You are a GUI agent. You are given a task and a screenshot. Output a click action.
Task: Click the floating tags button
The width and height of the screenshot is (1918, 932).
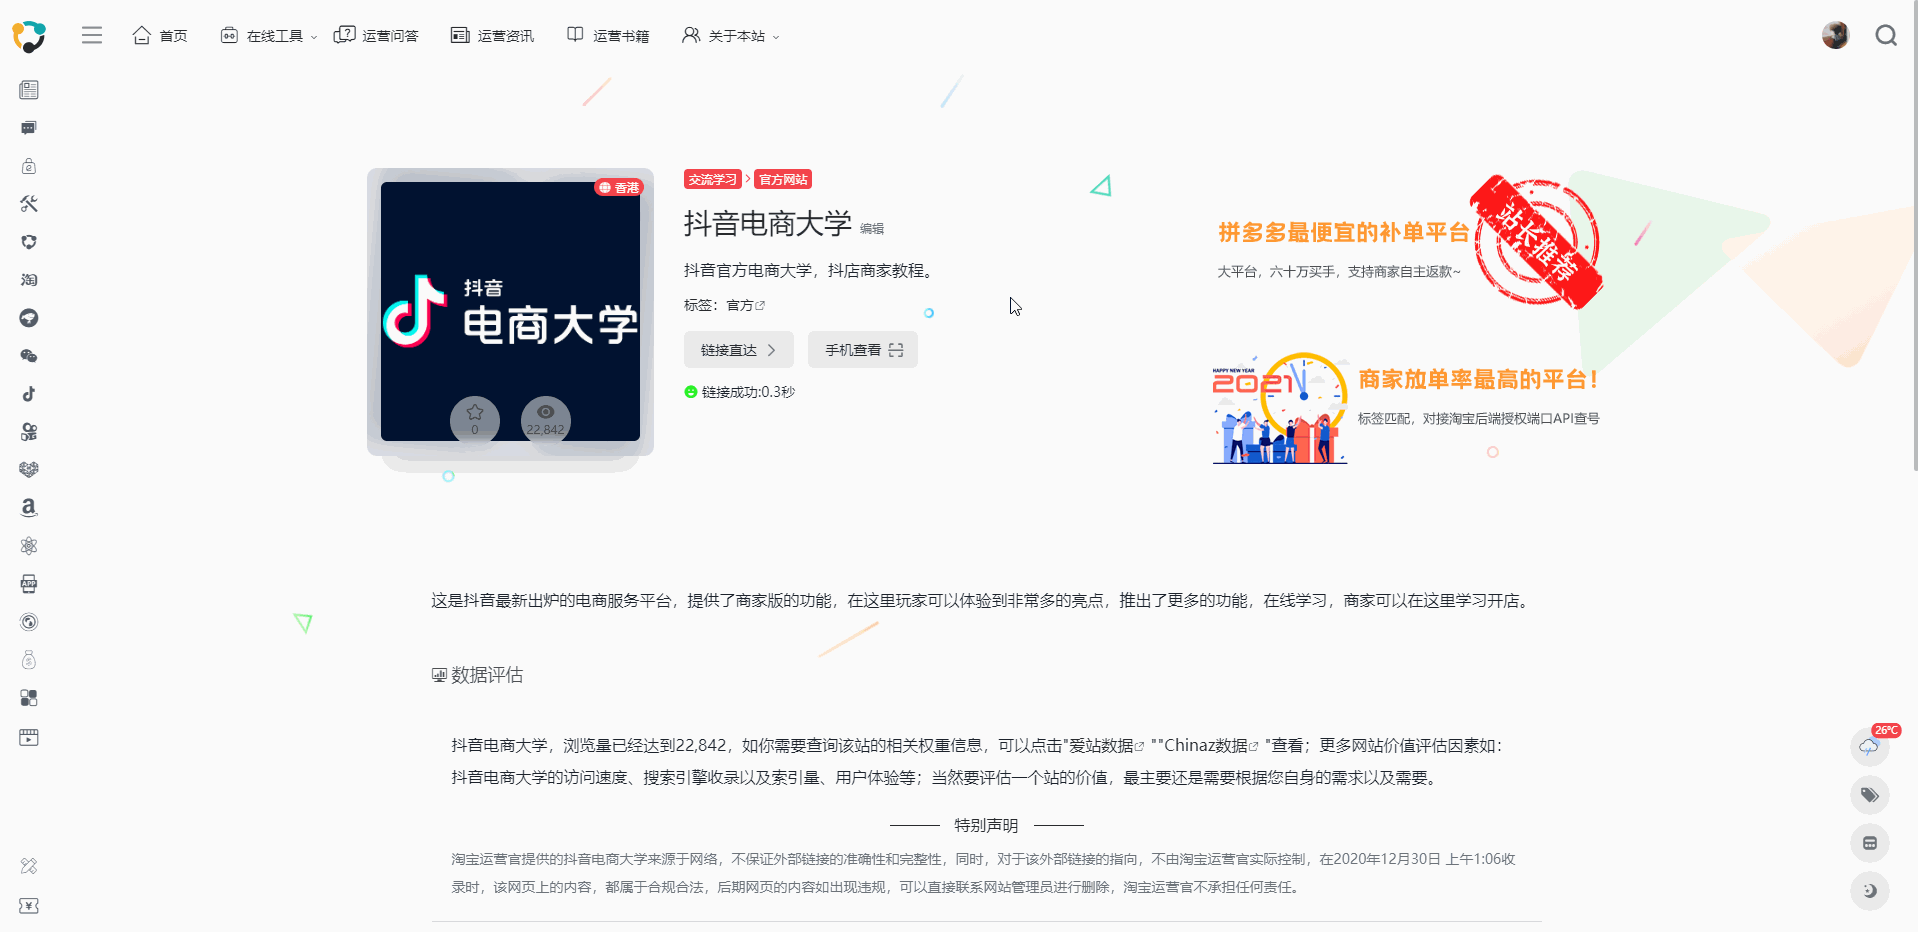click(x=1869, y=795)
